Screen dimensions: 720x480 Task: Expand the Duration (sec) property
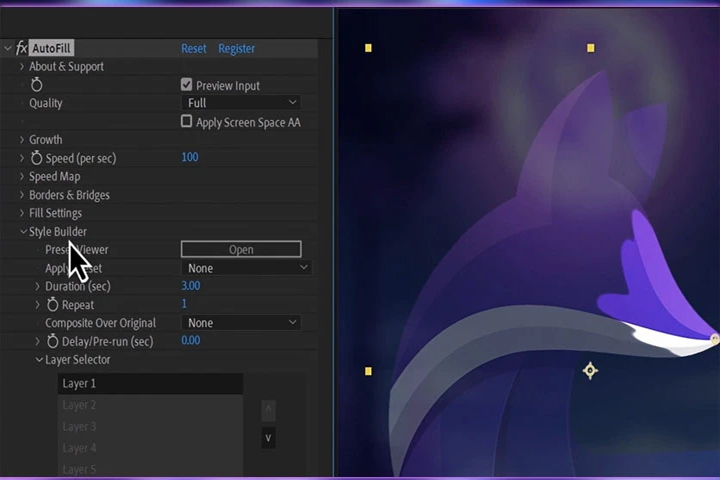(38, 286)
